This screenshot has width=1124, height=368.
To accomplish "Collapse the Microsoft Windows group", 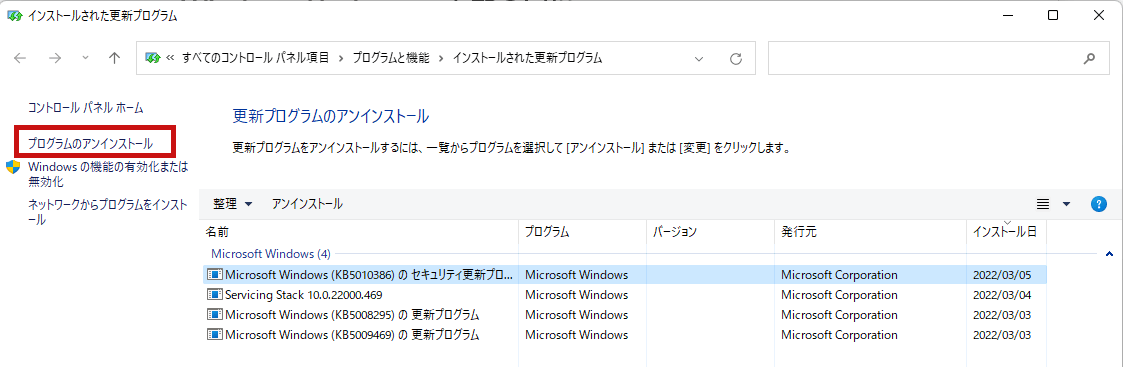I will tap(1109, 254).
